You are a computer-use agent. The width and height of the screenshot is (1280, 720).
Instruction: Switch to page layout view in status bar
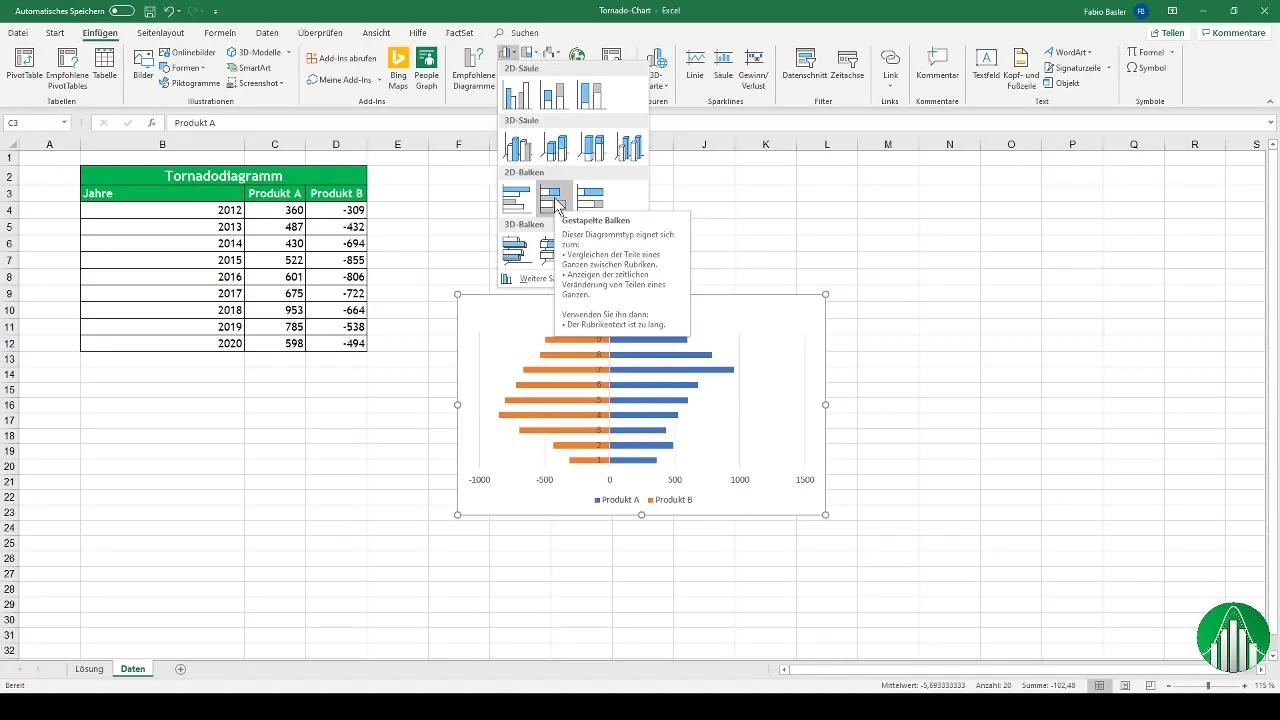pyautogui.click(x=1126, y=685)
